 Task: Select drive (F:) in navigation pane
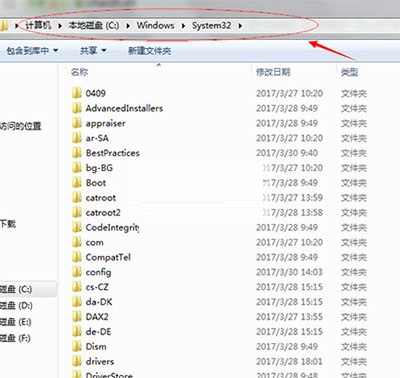(x=15, y=338)
